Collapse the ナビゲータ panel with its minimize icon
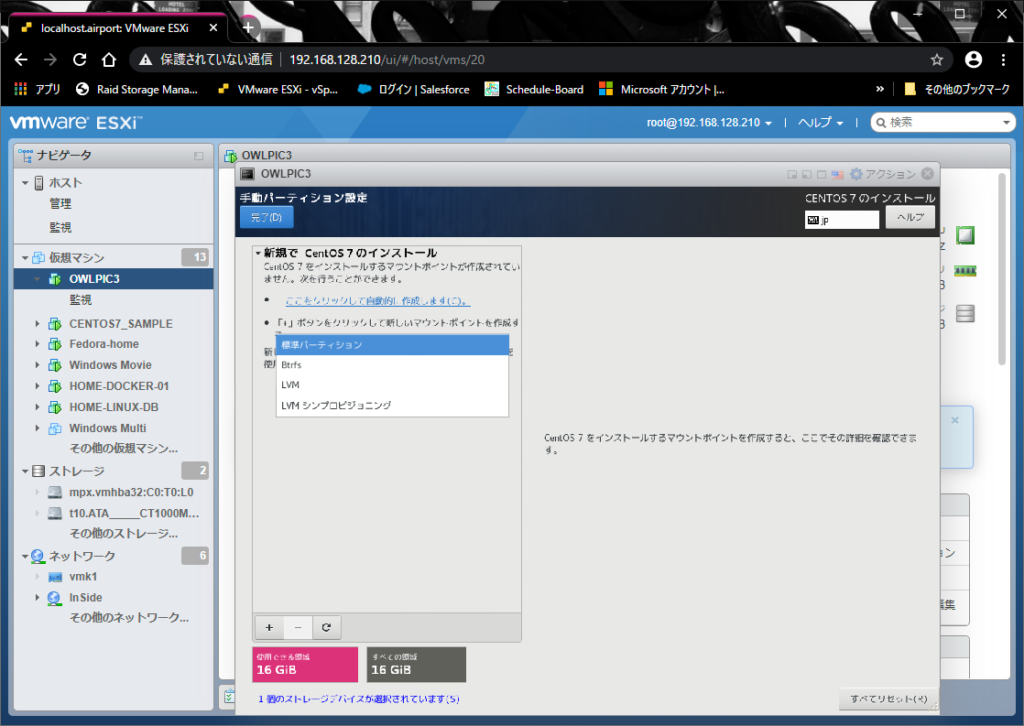Viewport: 1024px width, 726px height. click(x=199, y=156)
